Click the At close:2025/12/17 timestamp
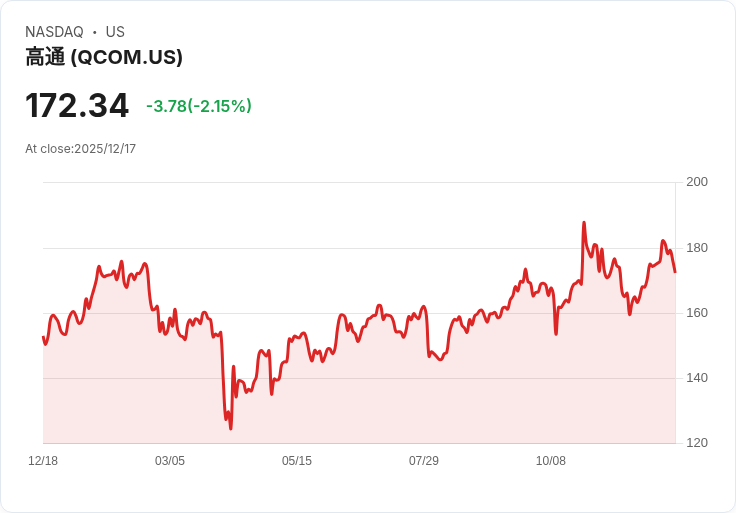This screenshot has height=513, width=736. pyautogui.click(x=80, y=149)
